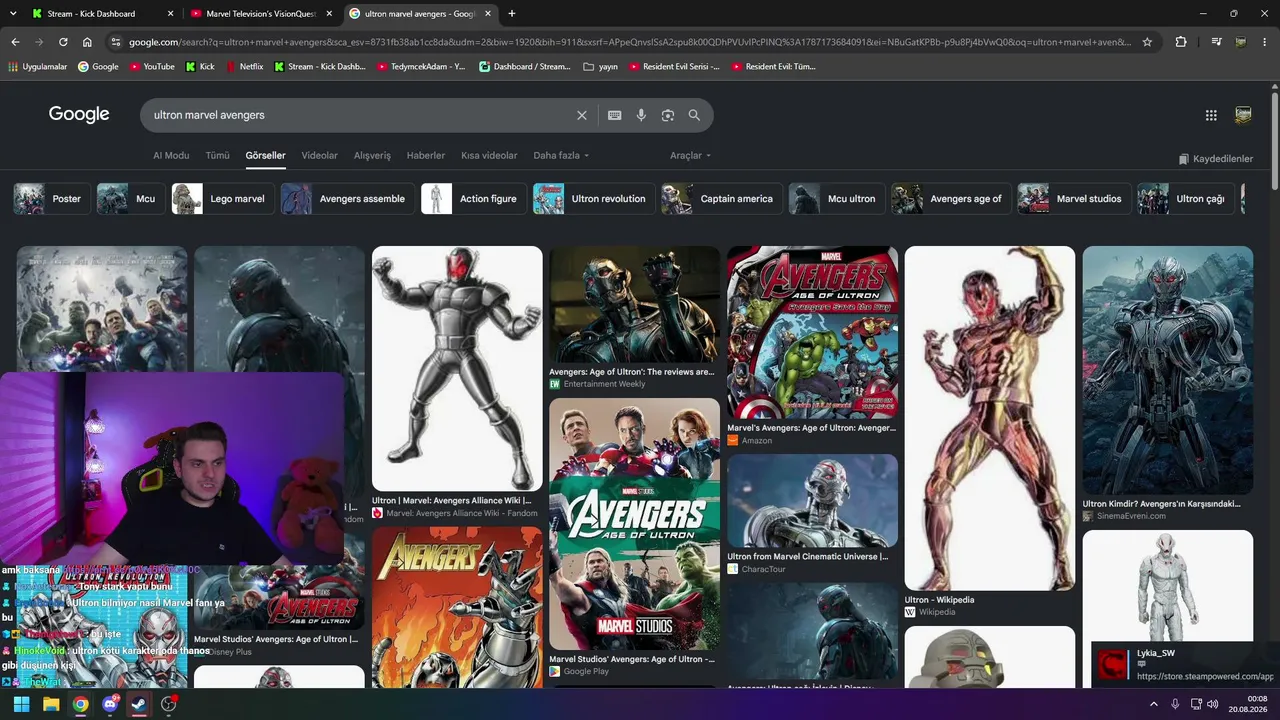Open the Kaydedilenler saved items
The image size is (1280, 720).
1216,159
